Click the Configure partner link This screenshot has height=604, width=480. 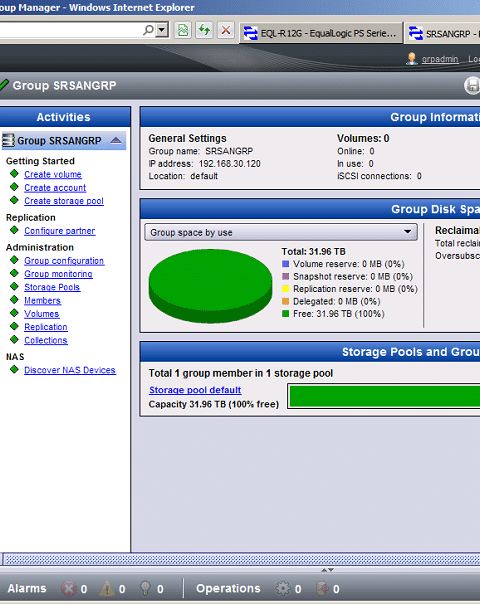(60, 231)
